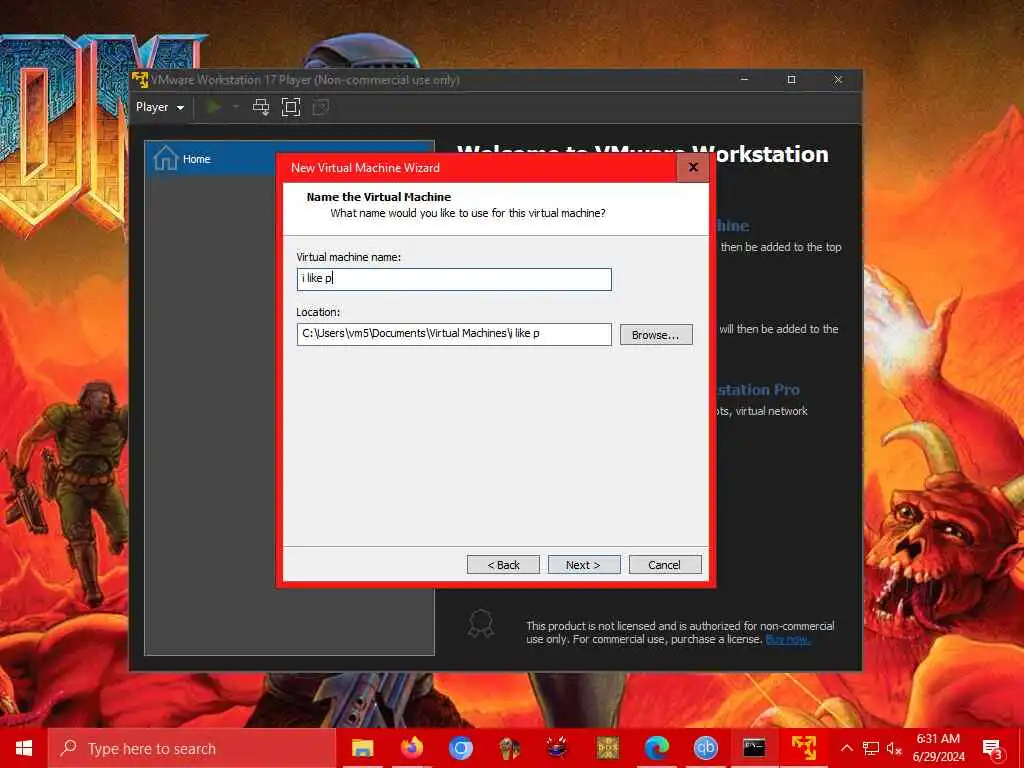Follow the Buy now link

pos(788,639)
